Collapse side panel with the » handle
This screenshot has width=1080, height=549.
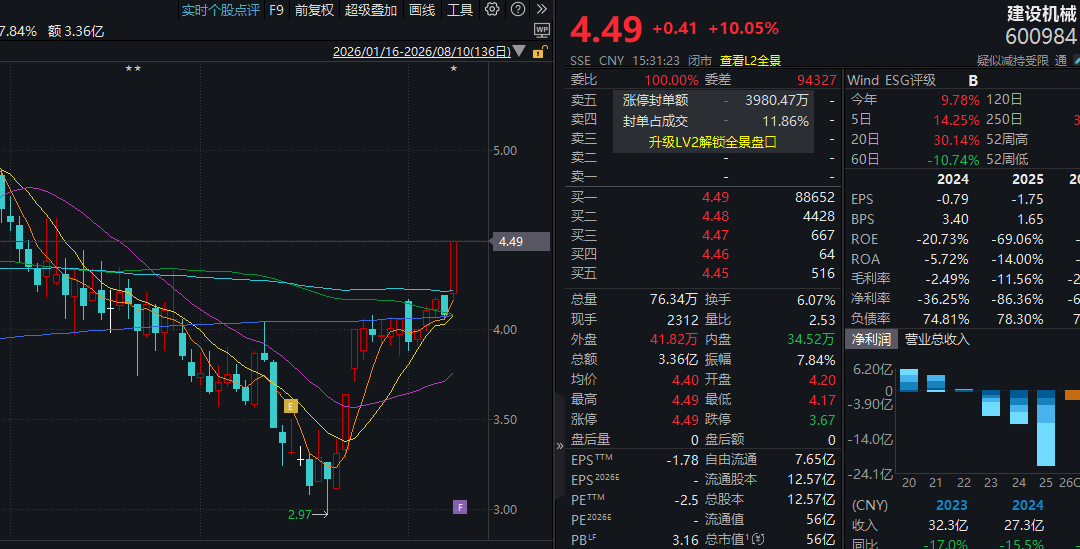pos(559,446)
